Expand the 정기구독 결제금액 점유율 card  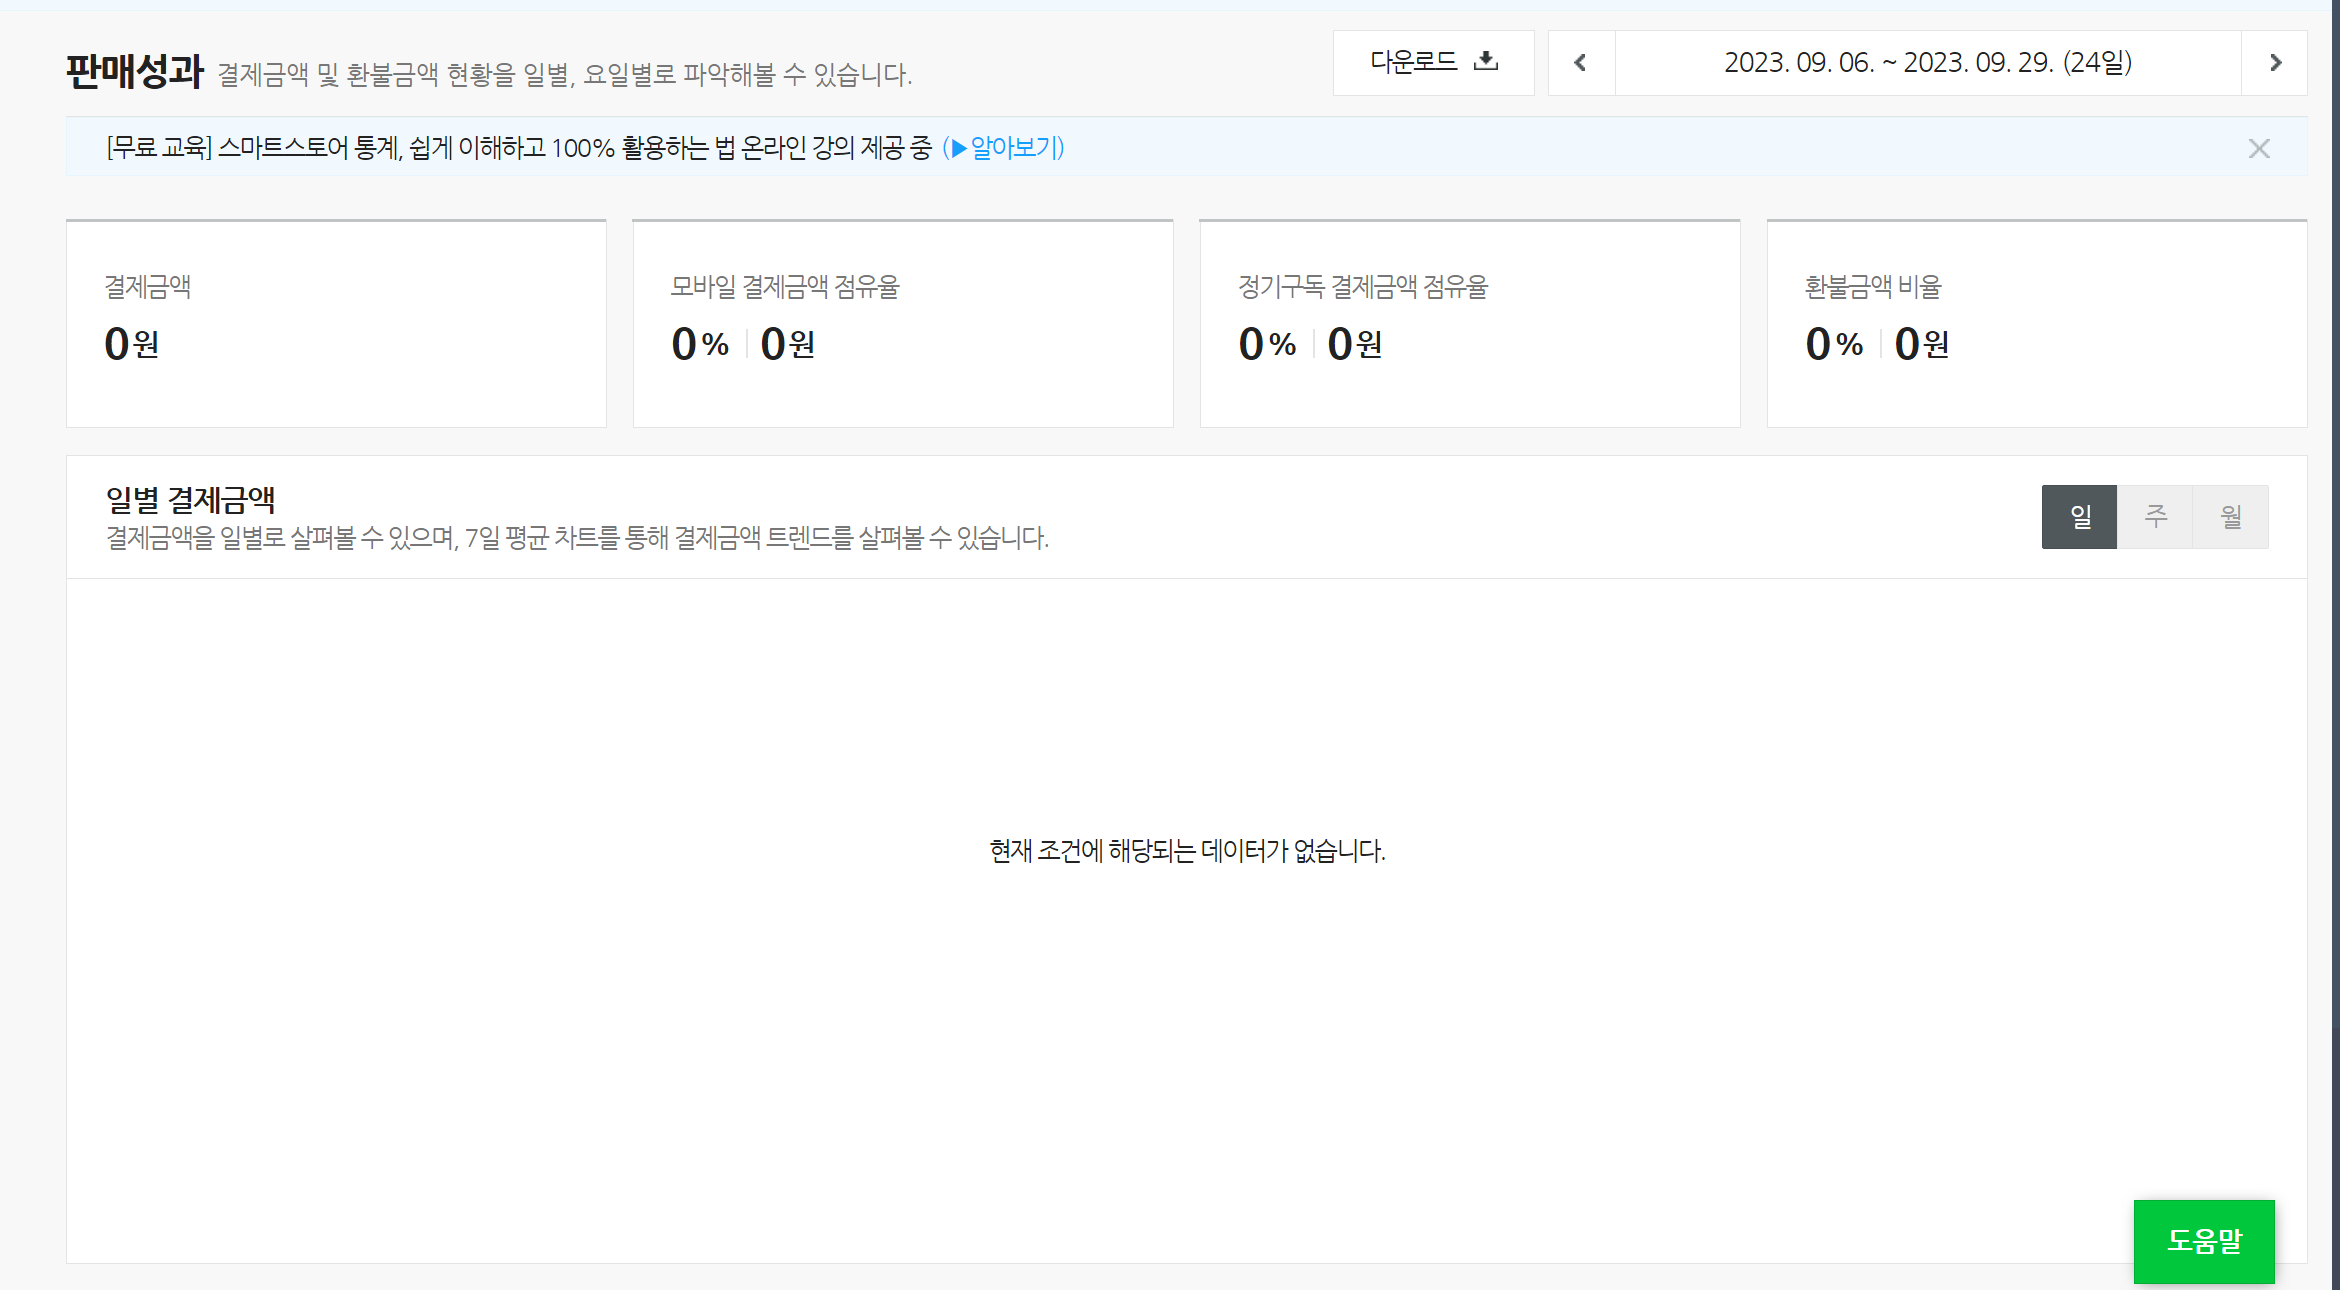pos(1469,322)
